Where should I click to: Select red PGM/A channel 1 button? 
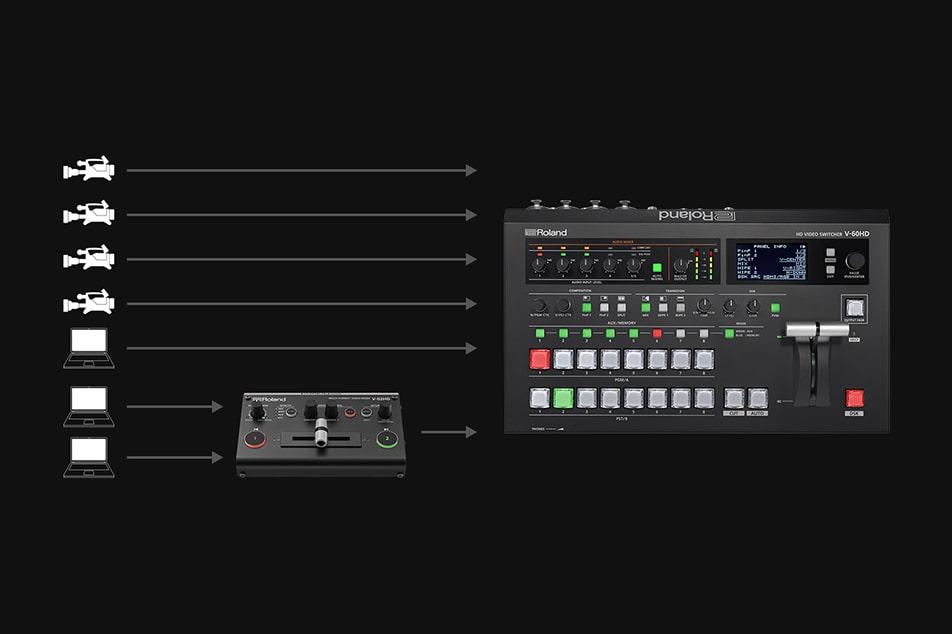pyautogui.click(x=540, y=359)
